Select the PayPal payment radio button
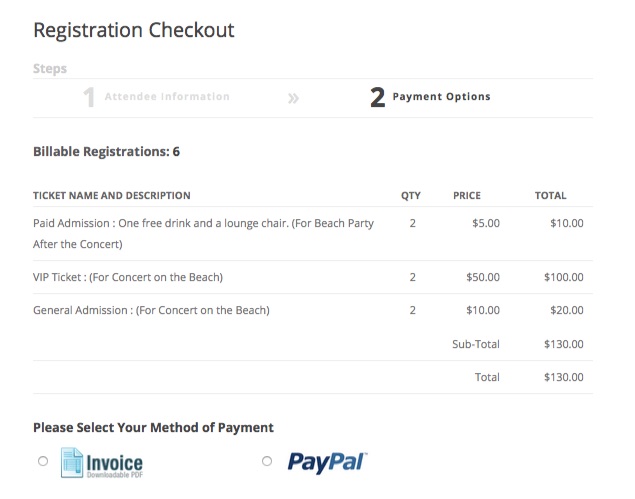Image resolution: width=635 pixels, height=499 pixels. pos(267,461)
